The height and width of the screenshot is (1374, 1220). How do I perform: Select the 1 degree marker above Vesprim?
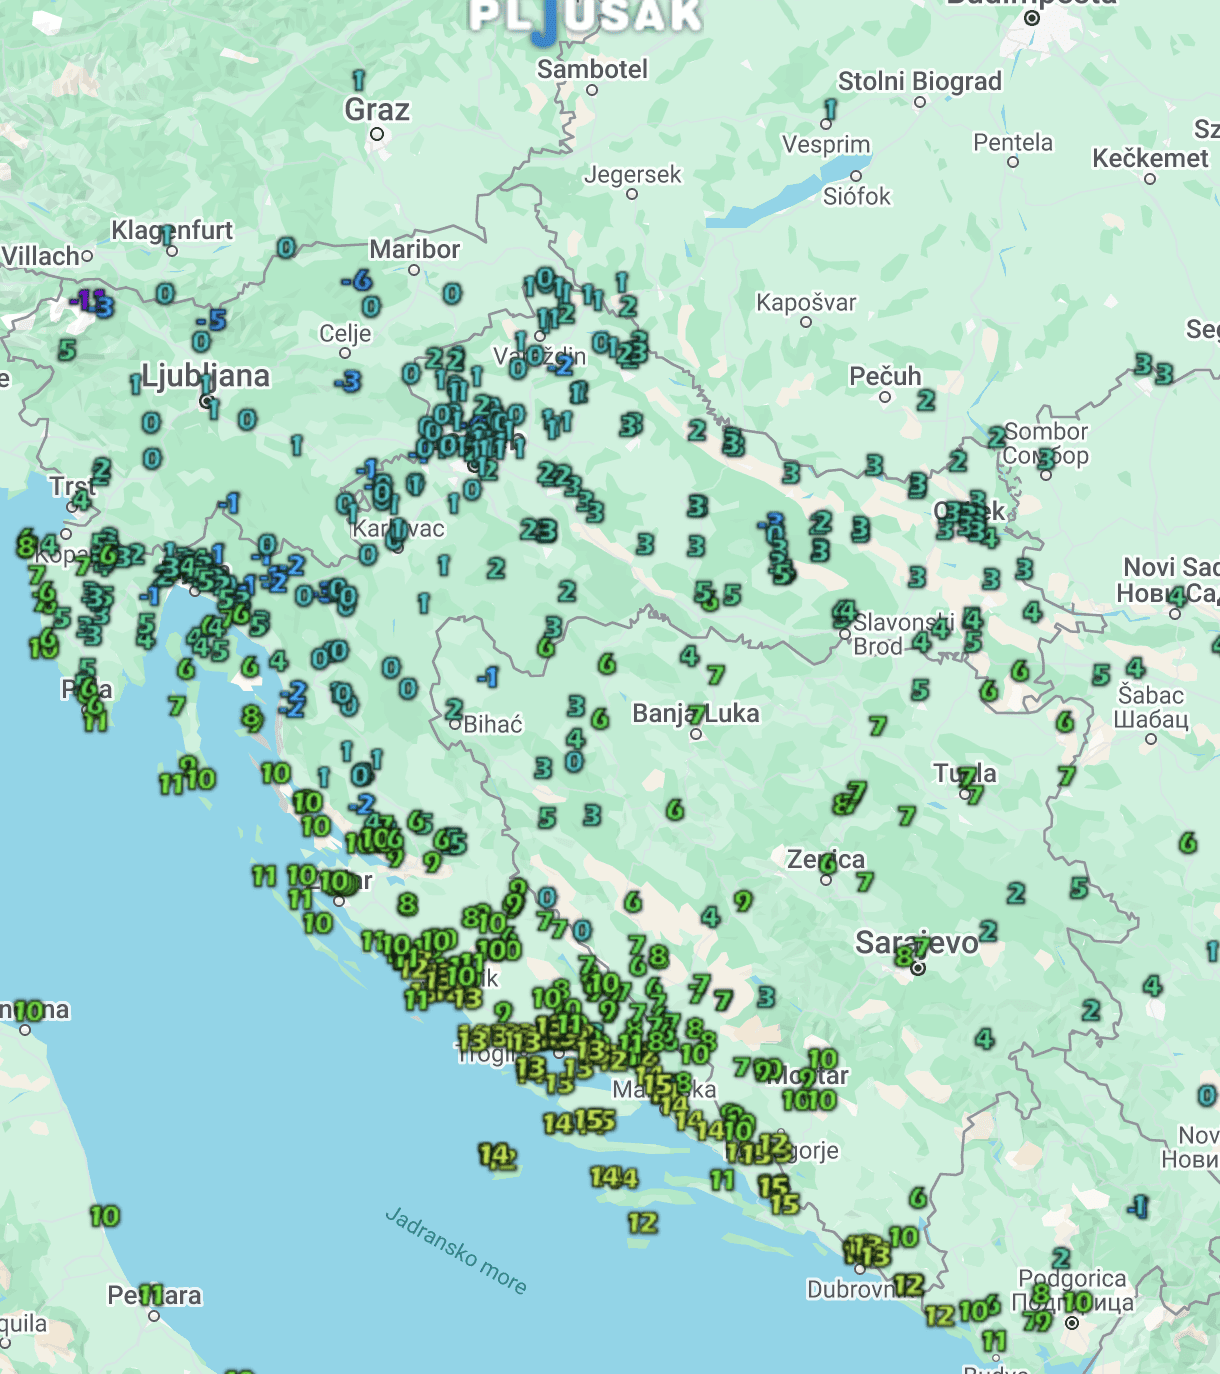click(830, 109)
